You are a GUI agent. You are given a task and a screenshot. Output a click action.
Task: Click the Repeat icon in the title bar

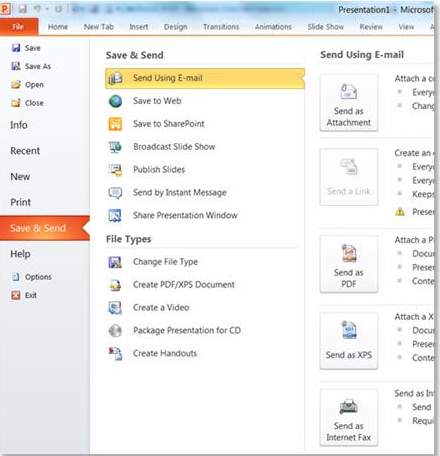click(x=59, y=9)
